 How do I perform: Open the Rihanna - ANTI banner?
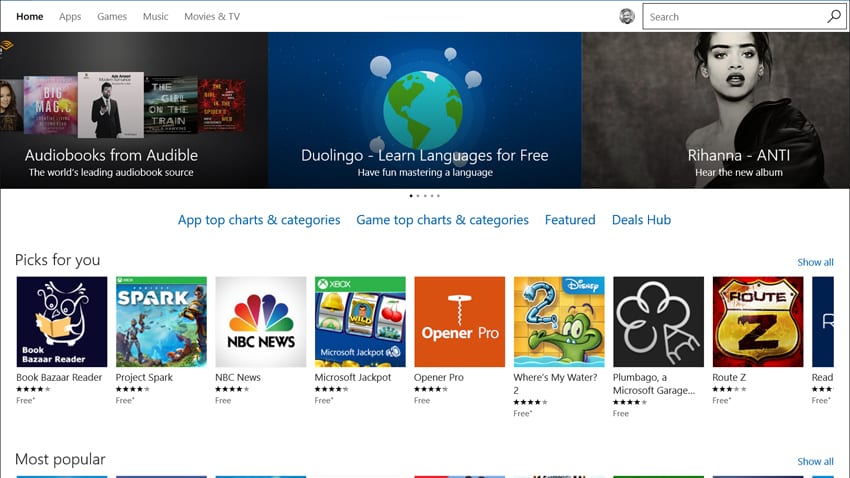click(716, 111)
